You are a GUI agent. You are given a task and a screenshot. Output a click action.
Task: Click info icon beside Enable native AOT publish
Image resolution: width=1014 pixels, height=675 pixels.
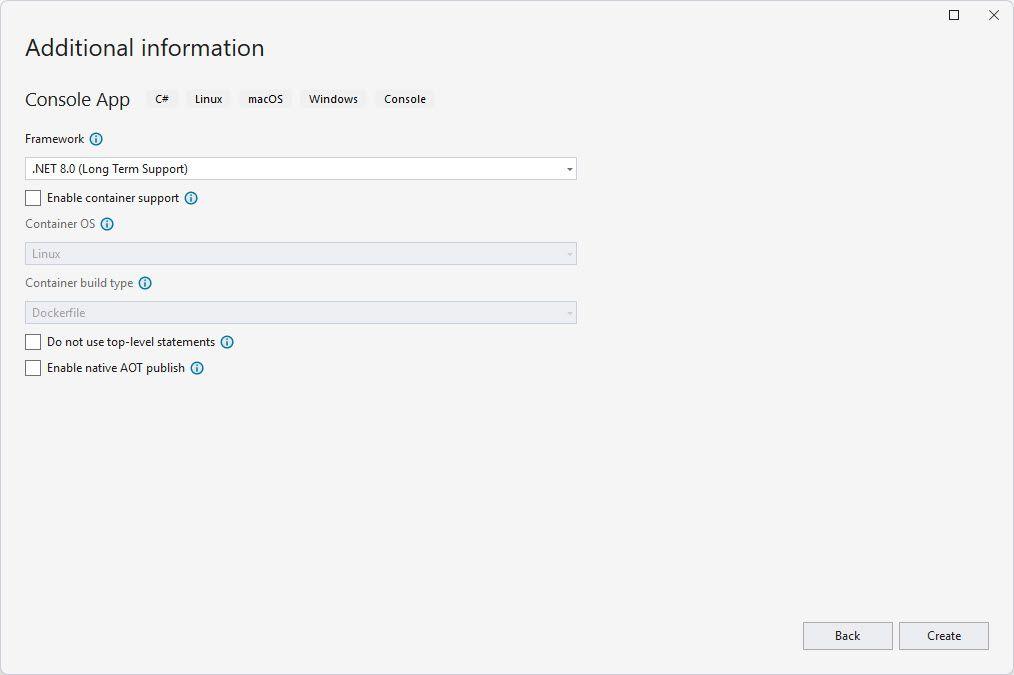[197, 368]
